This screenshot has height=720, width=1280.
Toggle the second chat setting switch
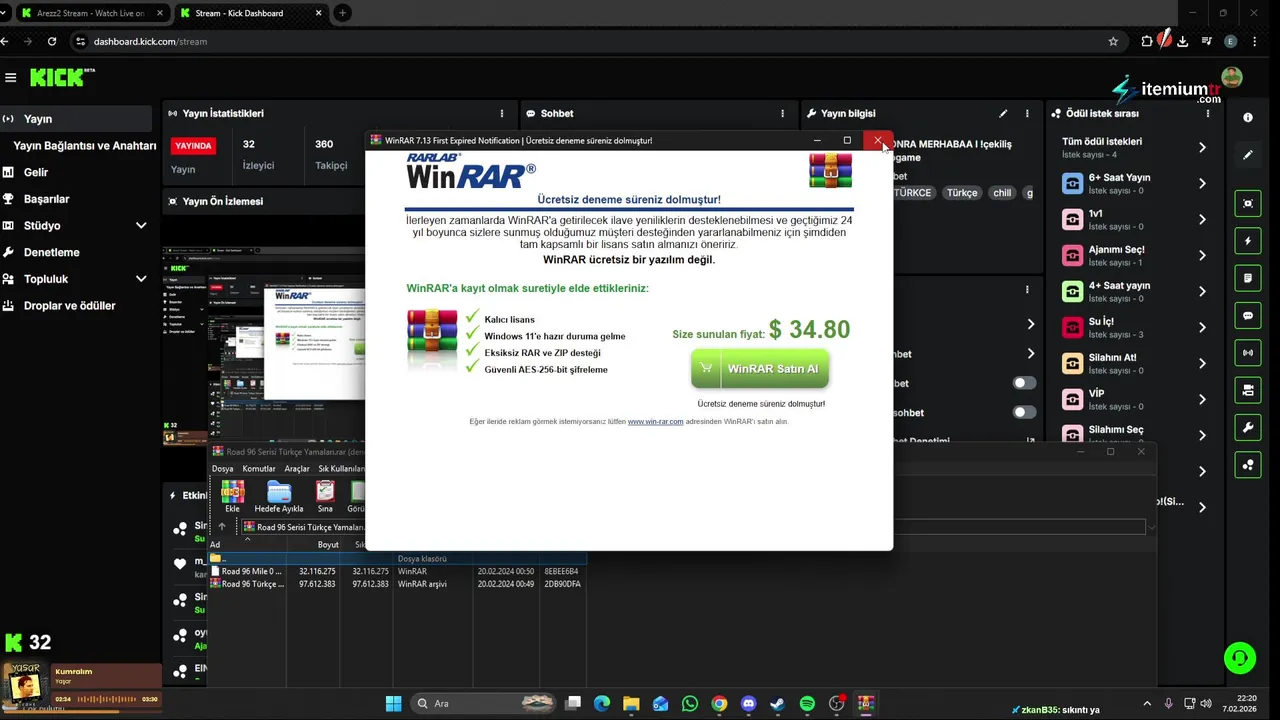[x=1024, y=412]
